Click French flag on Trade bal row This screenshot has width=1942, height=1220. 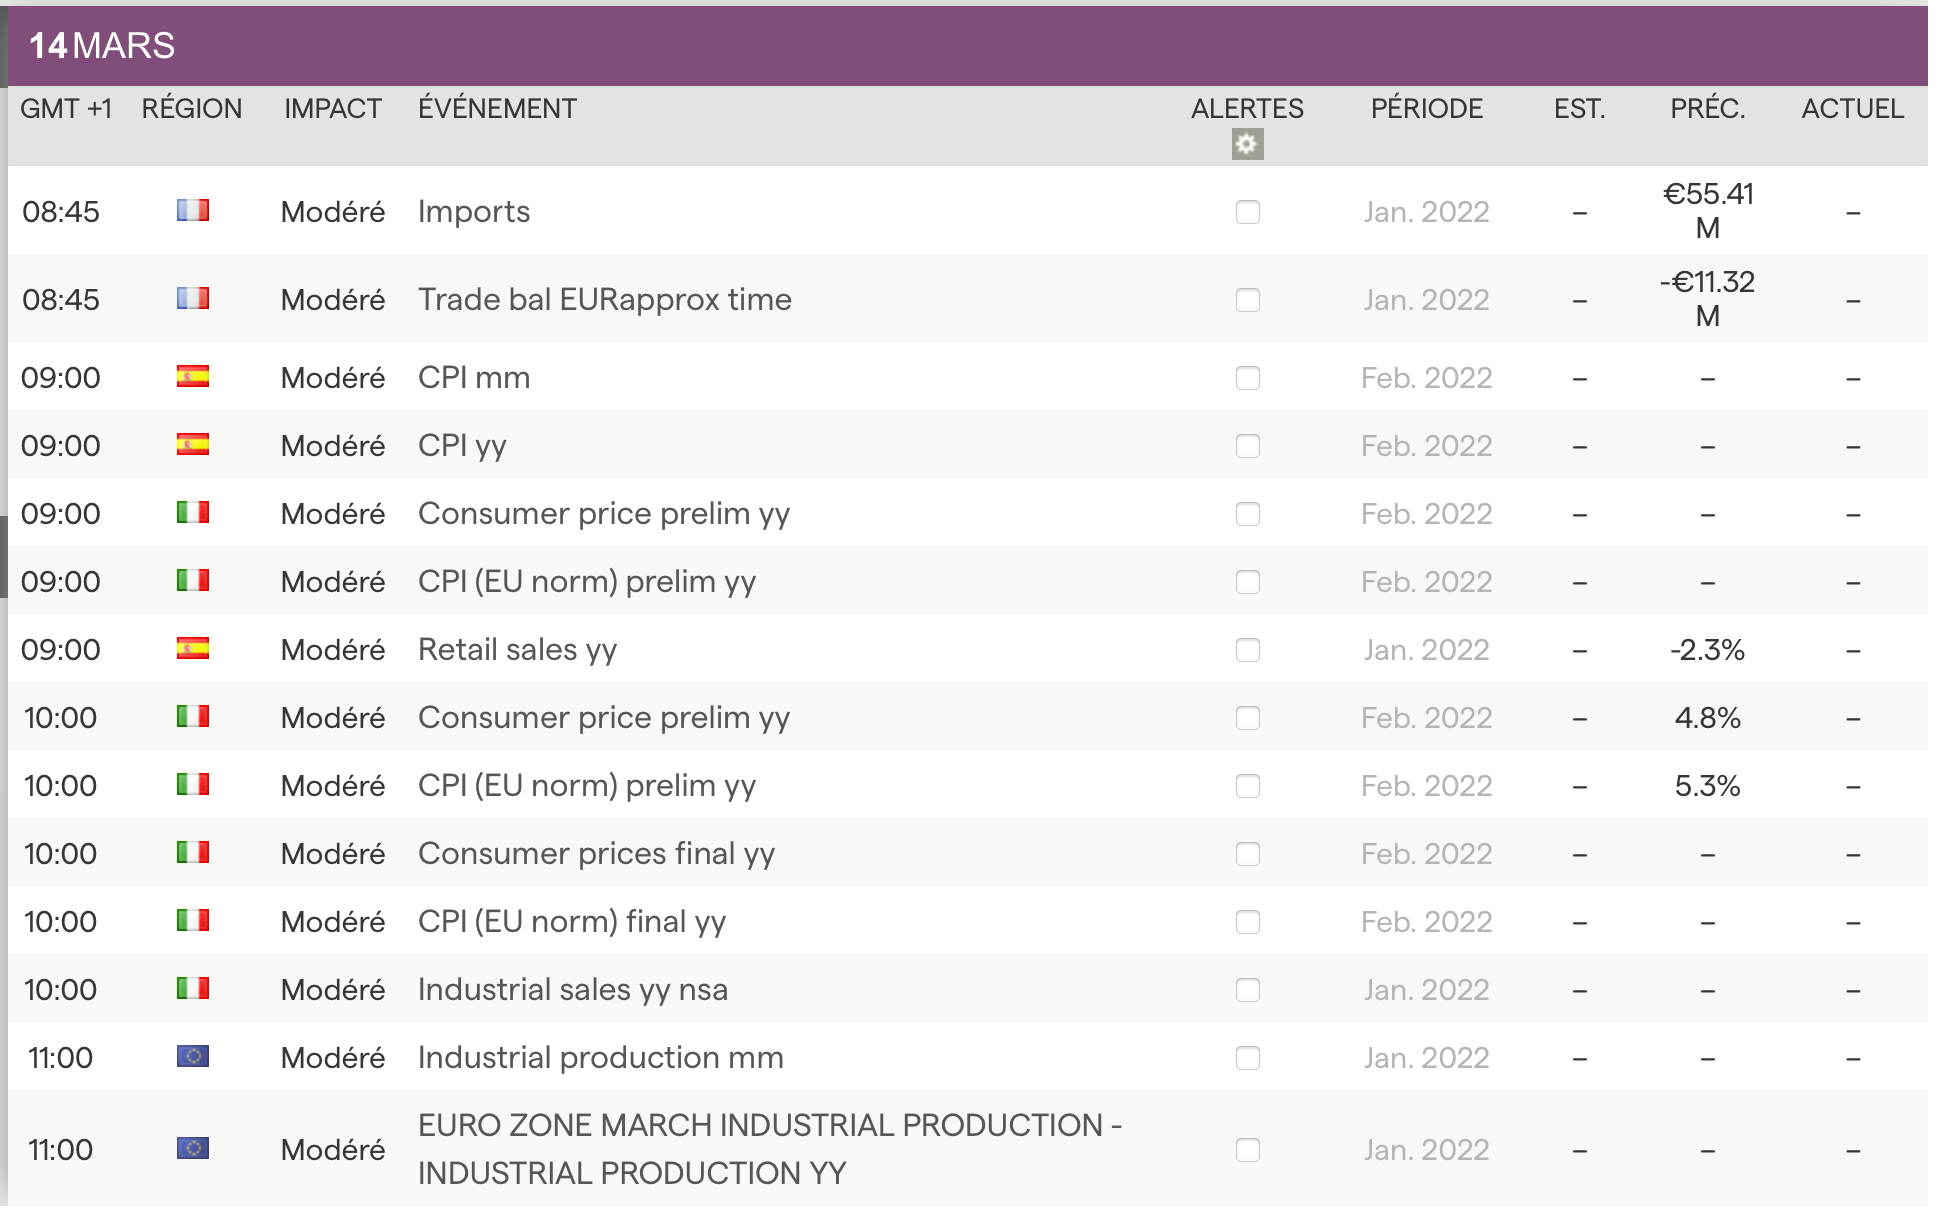coord(193,299)
